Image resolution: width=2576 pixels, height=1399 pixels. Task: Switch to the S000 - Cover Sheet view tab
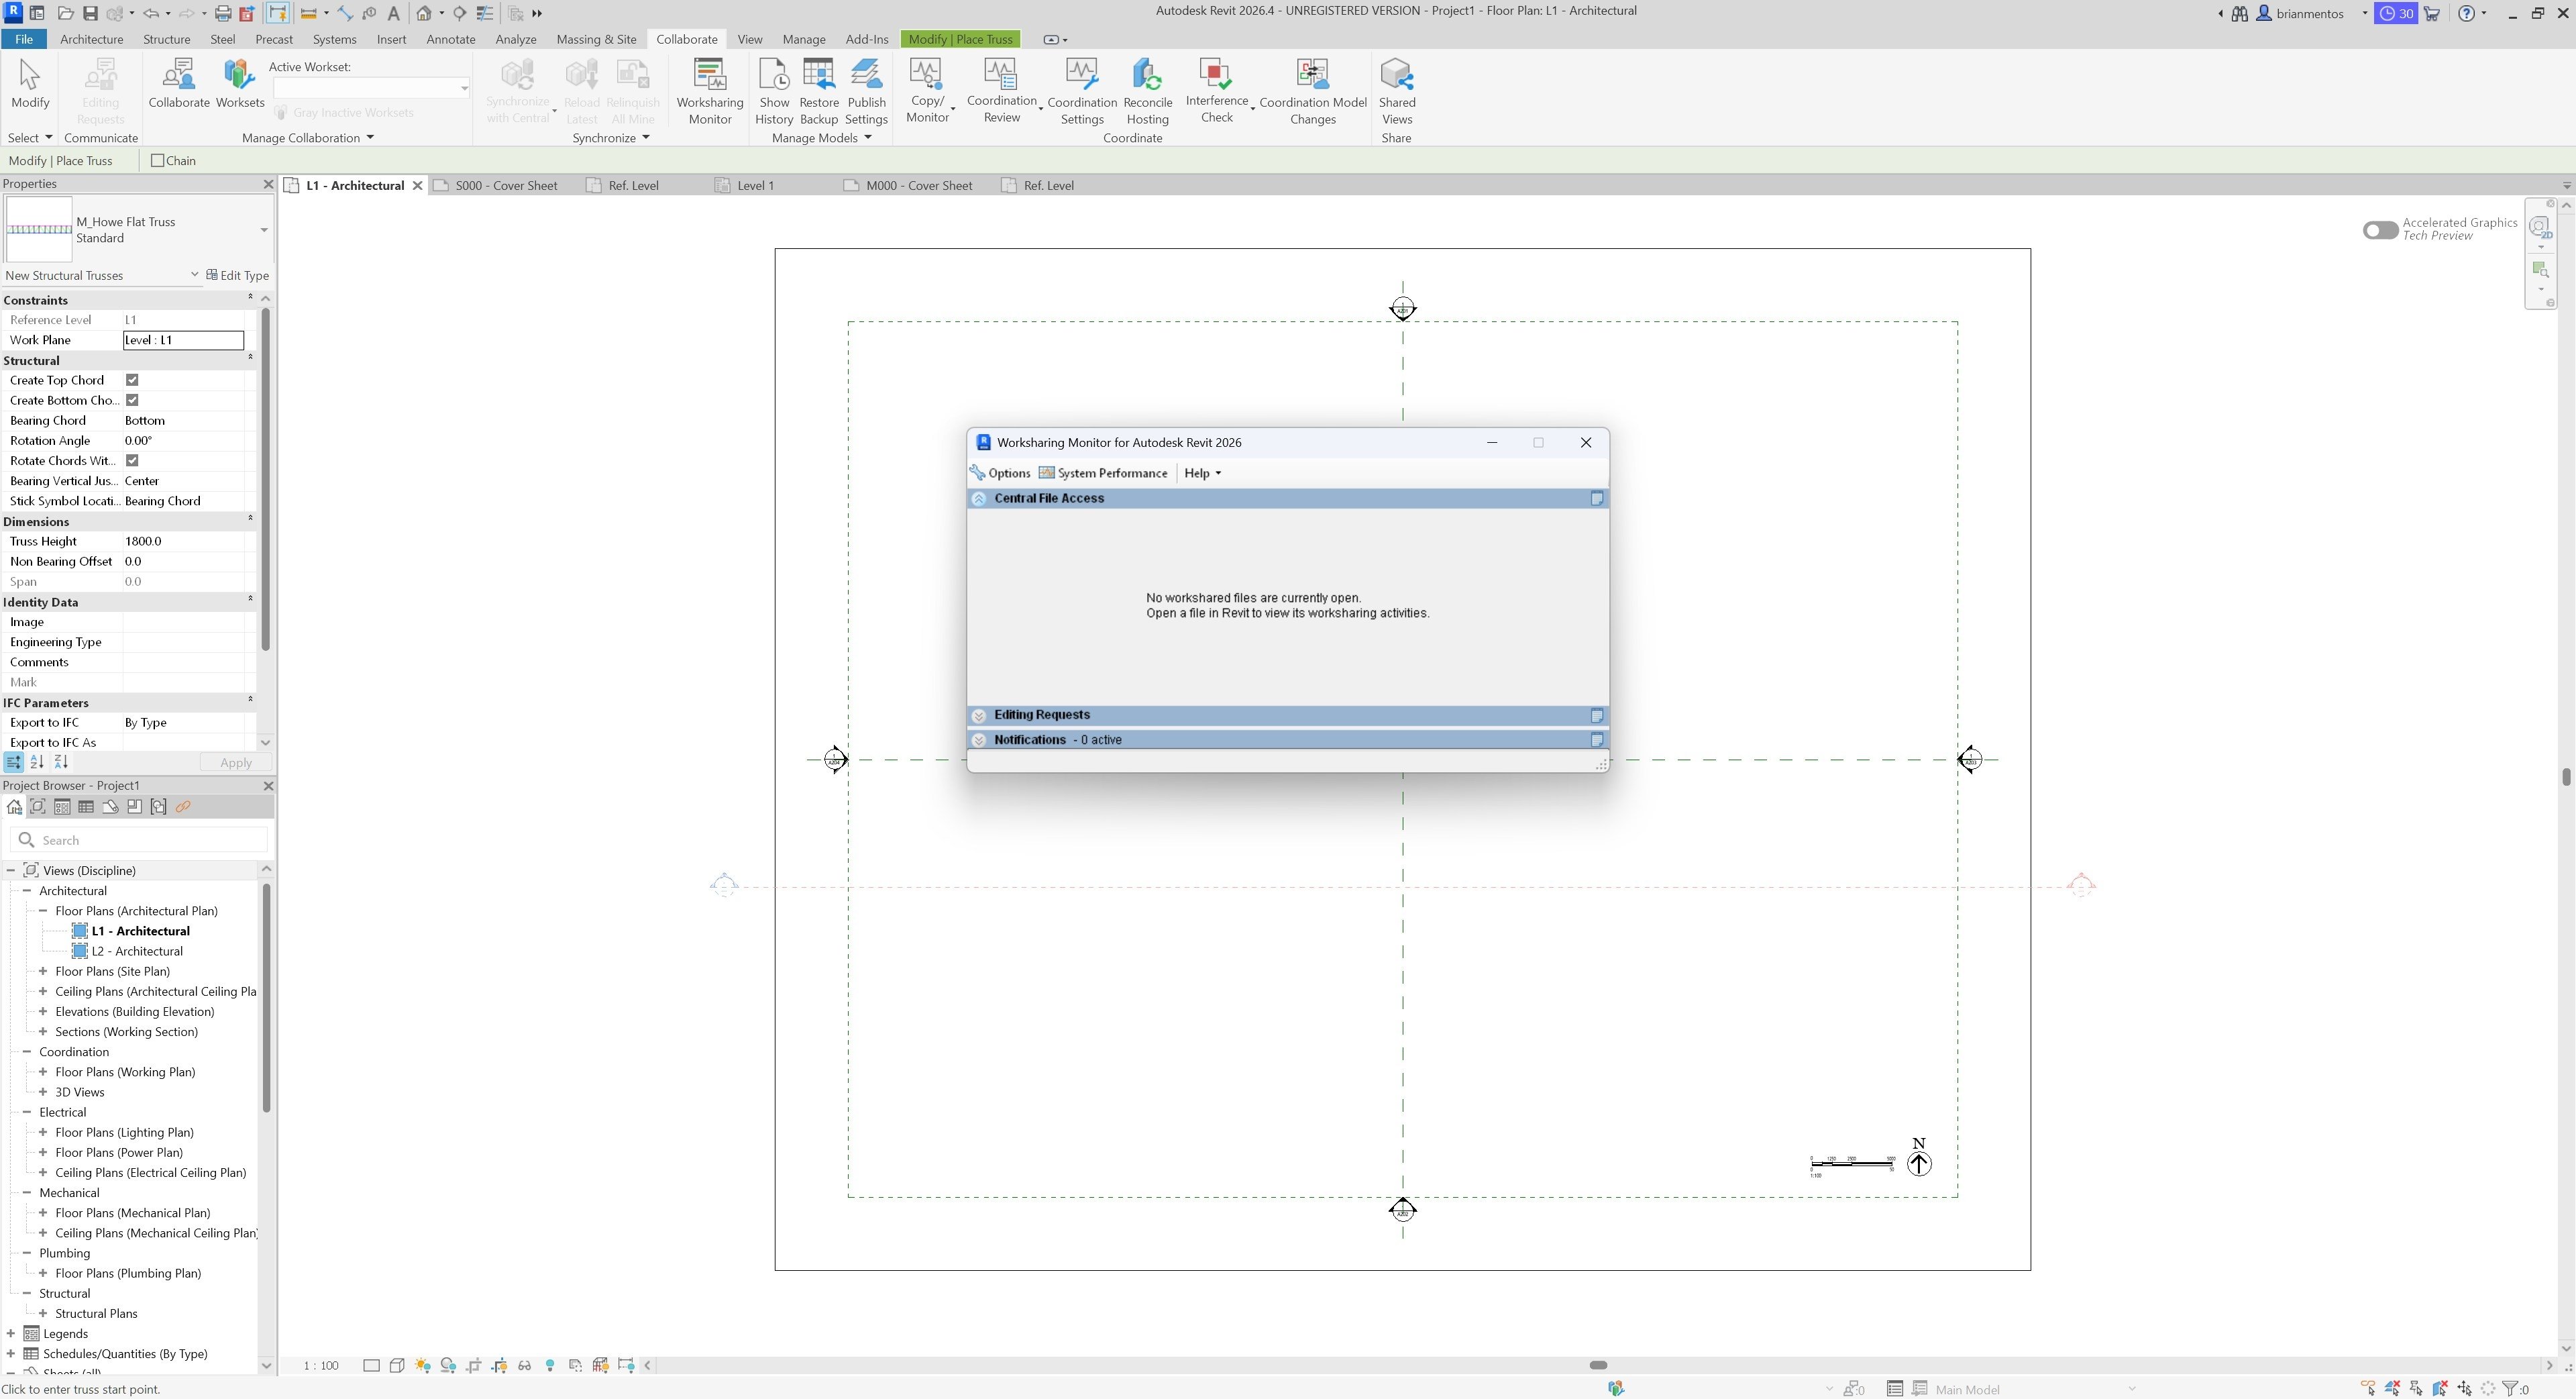(x=505, y=185)
